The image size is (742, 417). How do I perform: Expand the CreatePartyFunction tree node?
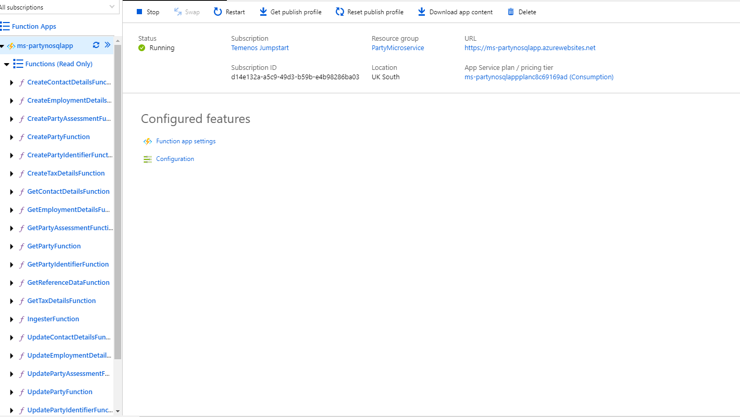(12, 137)
